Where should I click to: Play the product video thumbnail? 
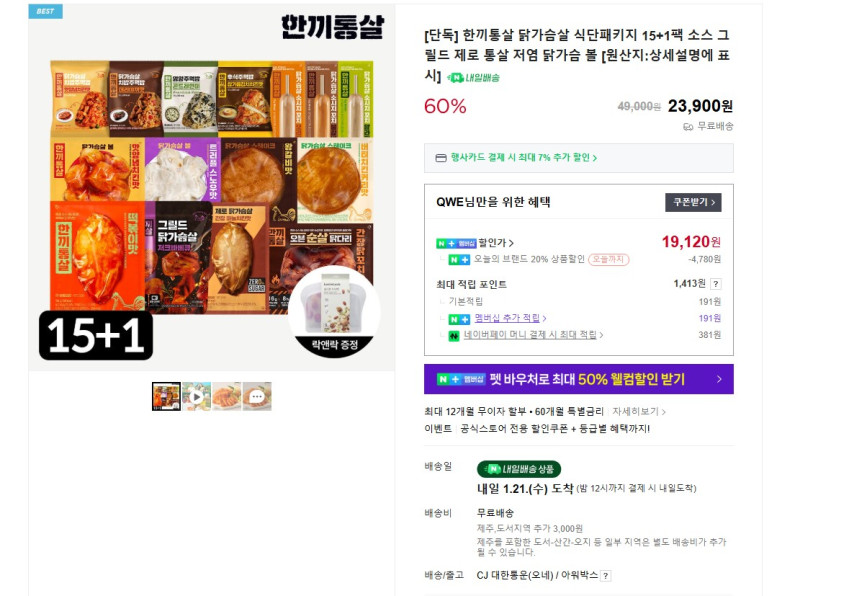(196, 396)
